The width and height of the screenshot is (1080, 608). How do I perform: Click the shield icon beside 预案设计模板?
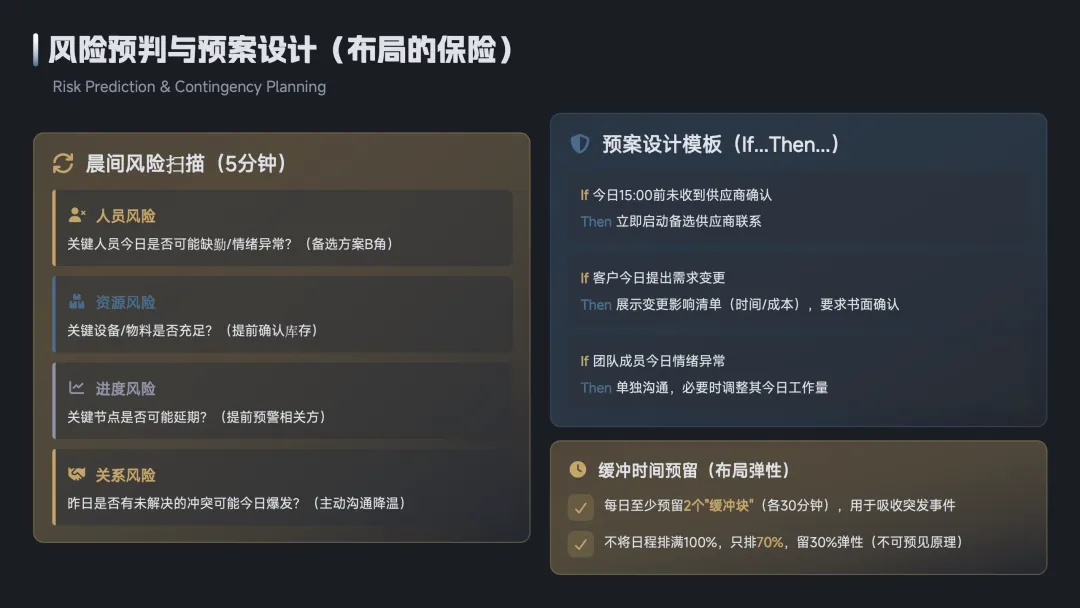coord(580,144)
